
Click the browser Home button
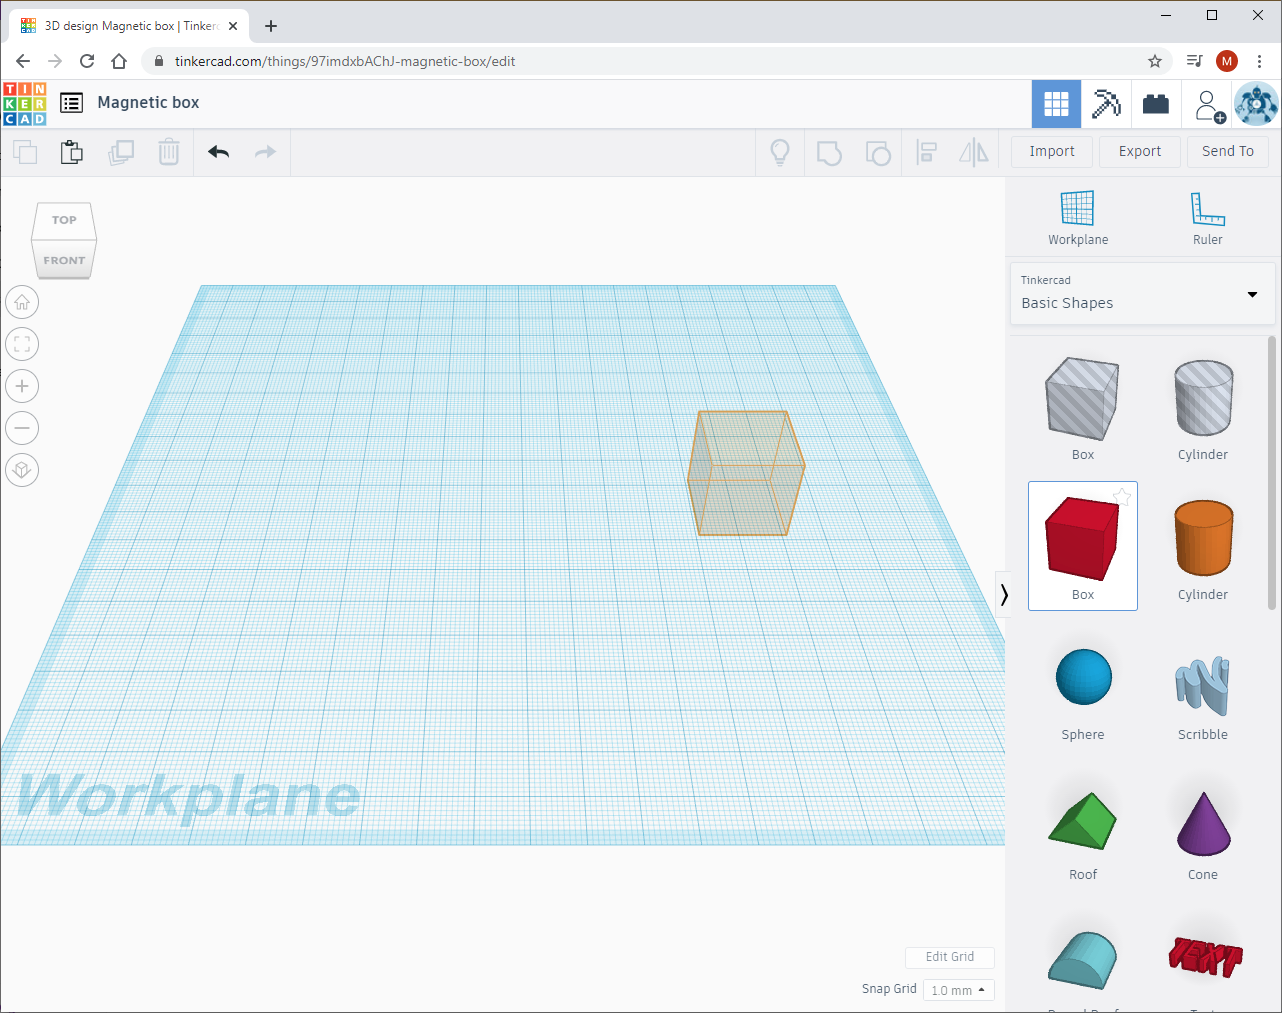tap(119, 61)
